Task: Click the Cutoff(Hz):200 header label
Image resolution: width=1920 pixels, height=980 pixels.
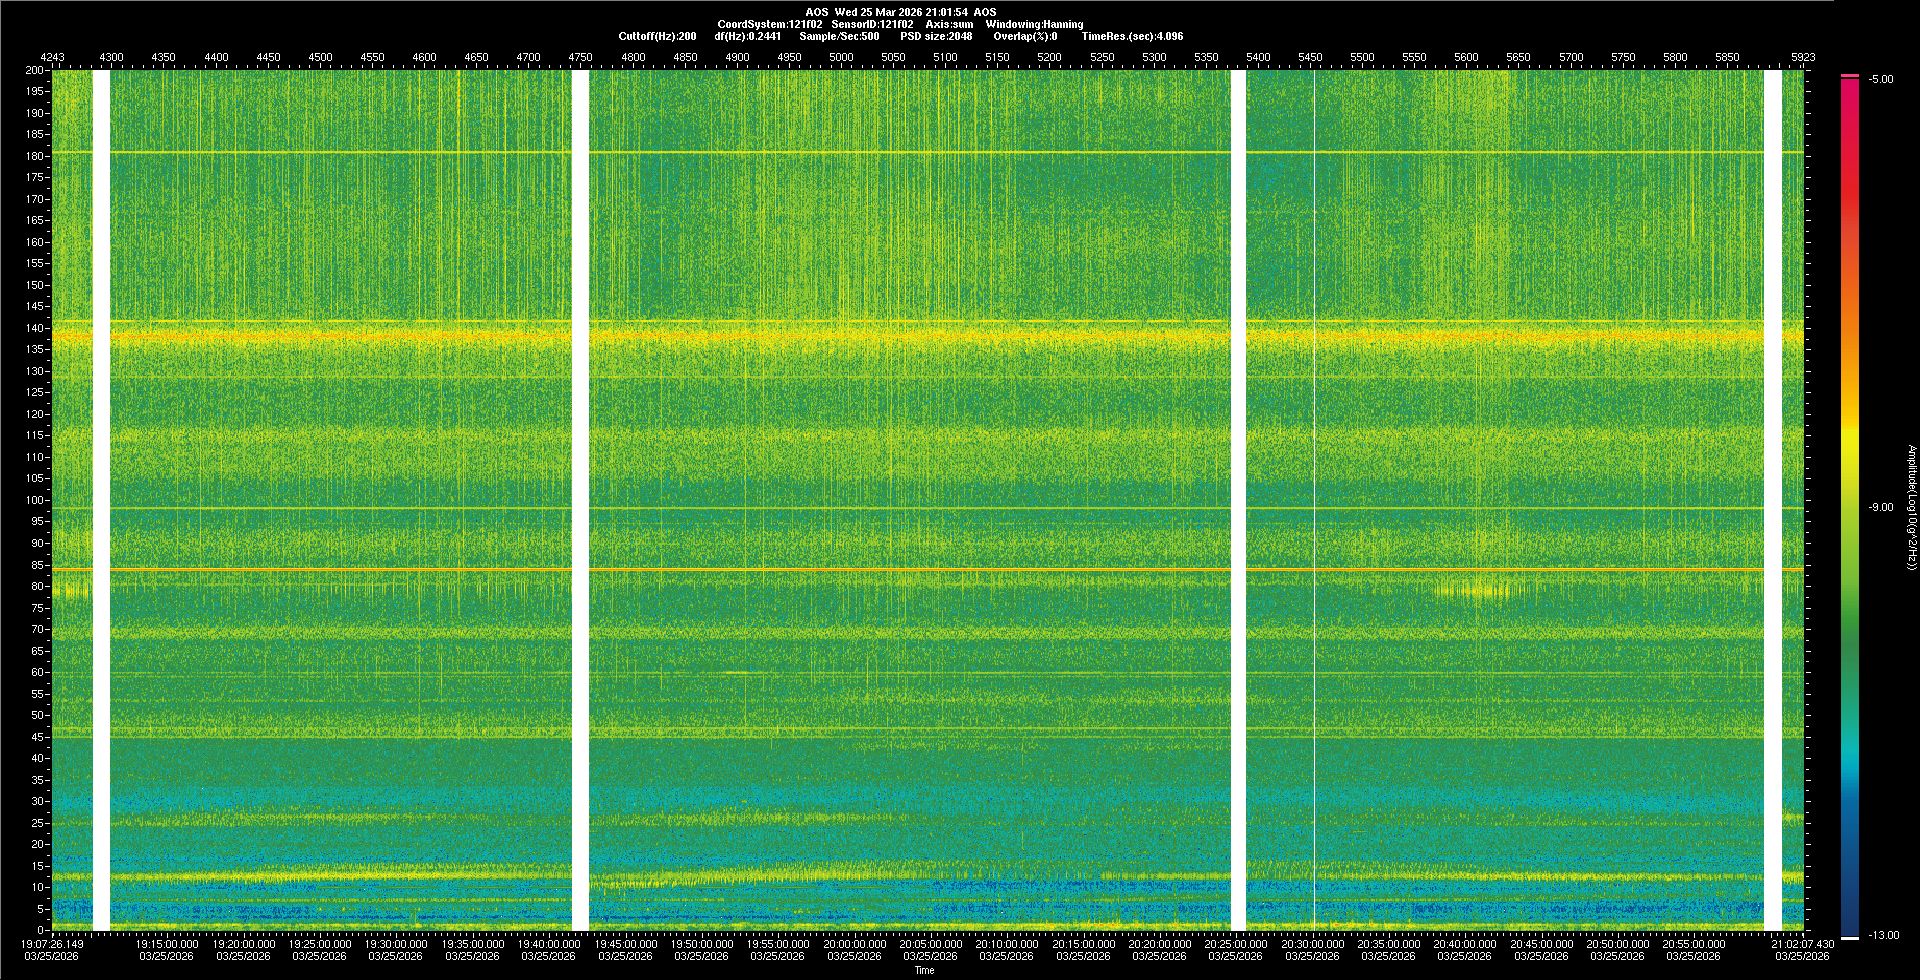Action: pyautogui.click(x=657, y=36)
